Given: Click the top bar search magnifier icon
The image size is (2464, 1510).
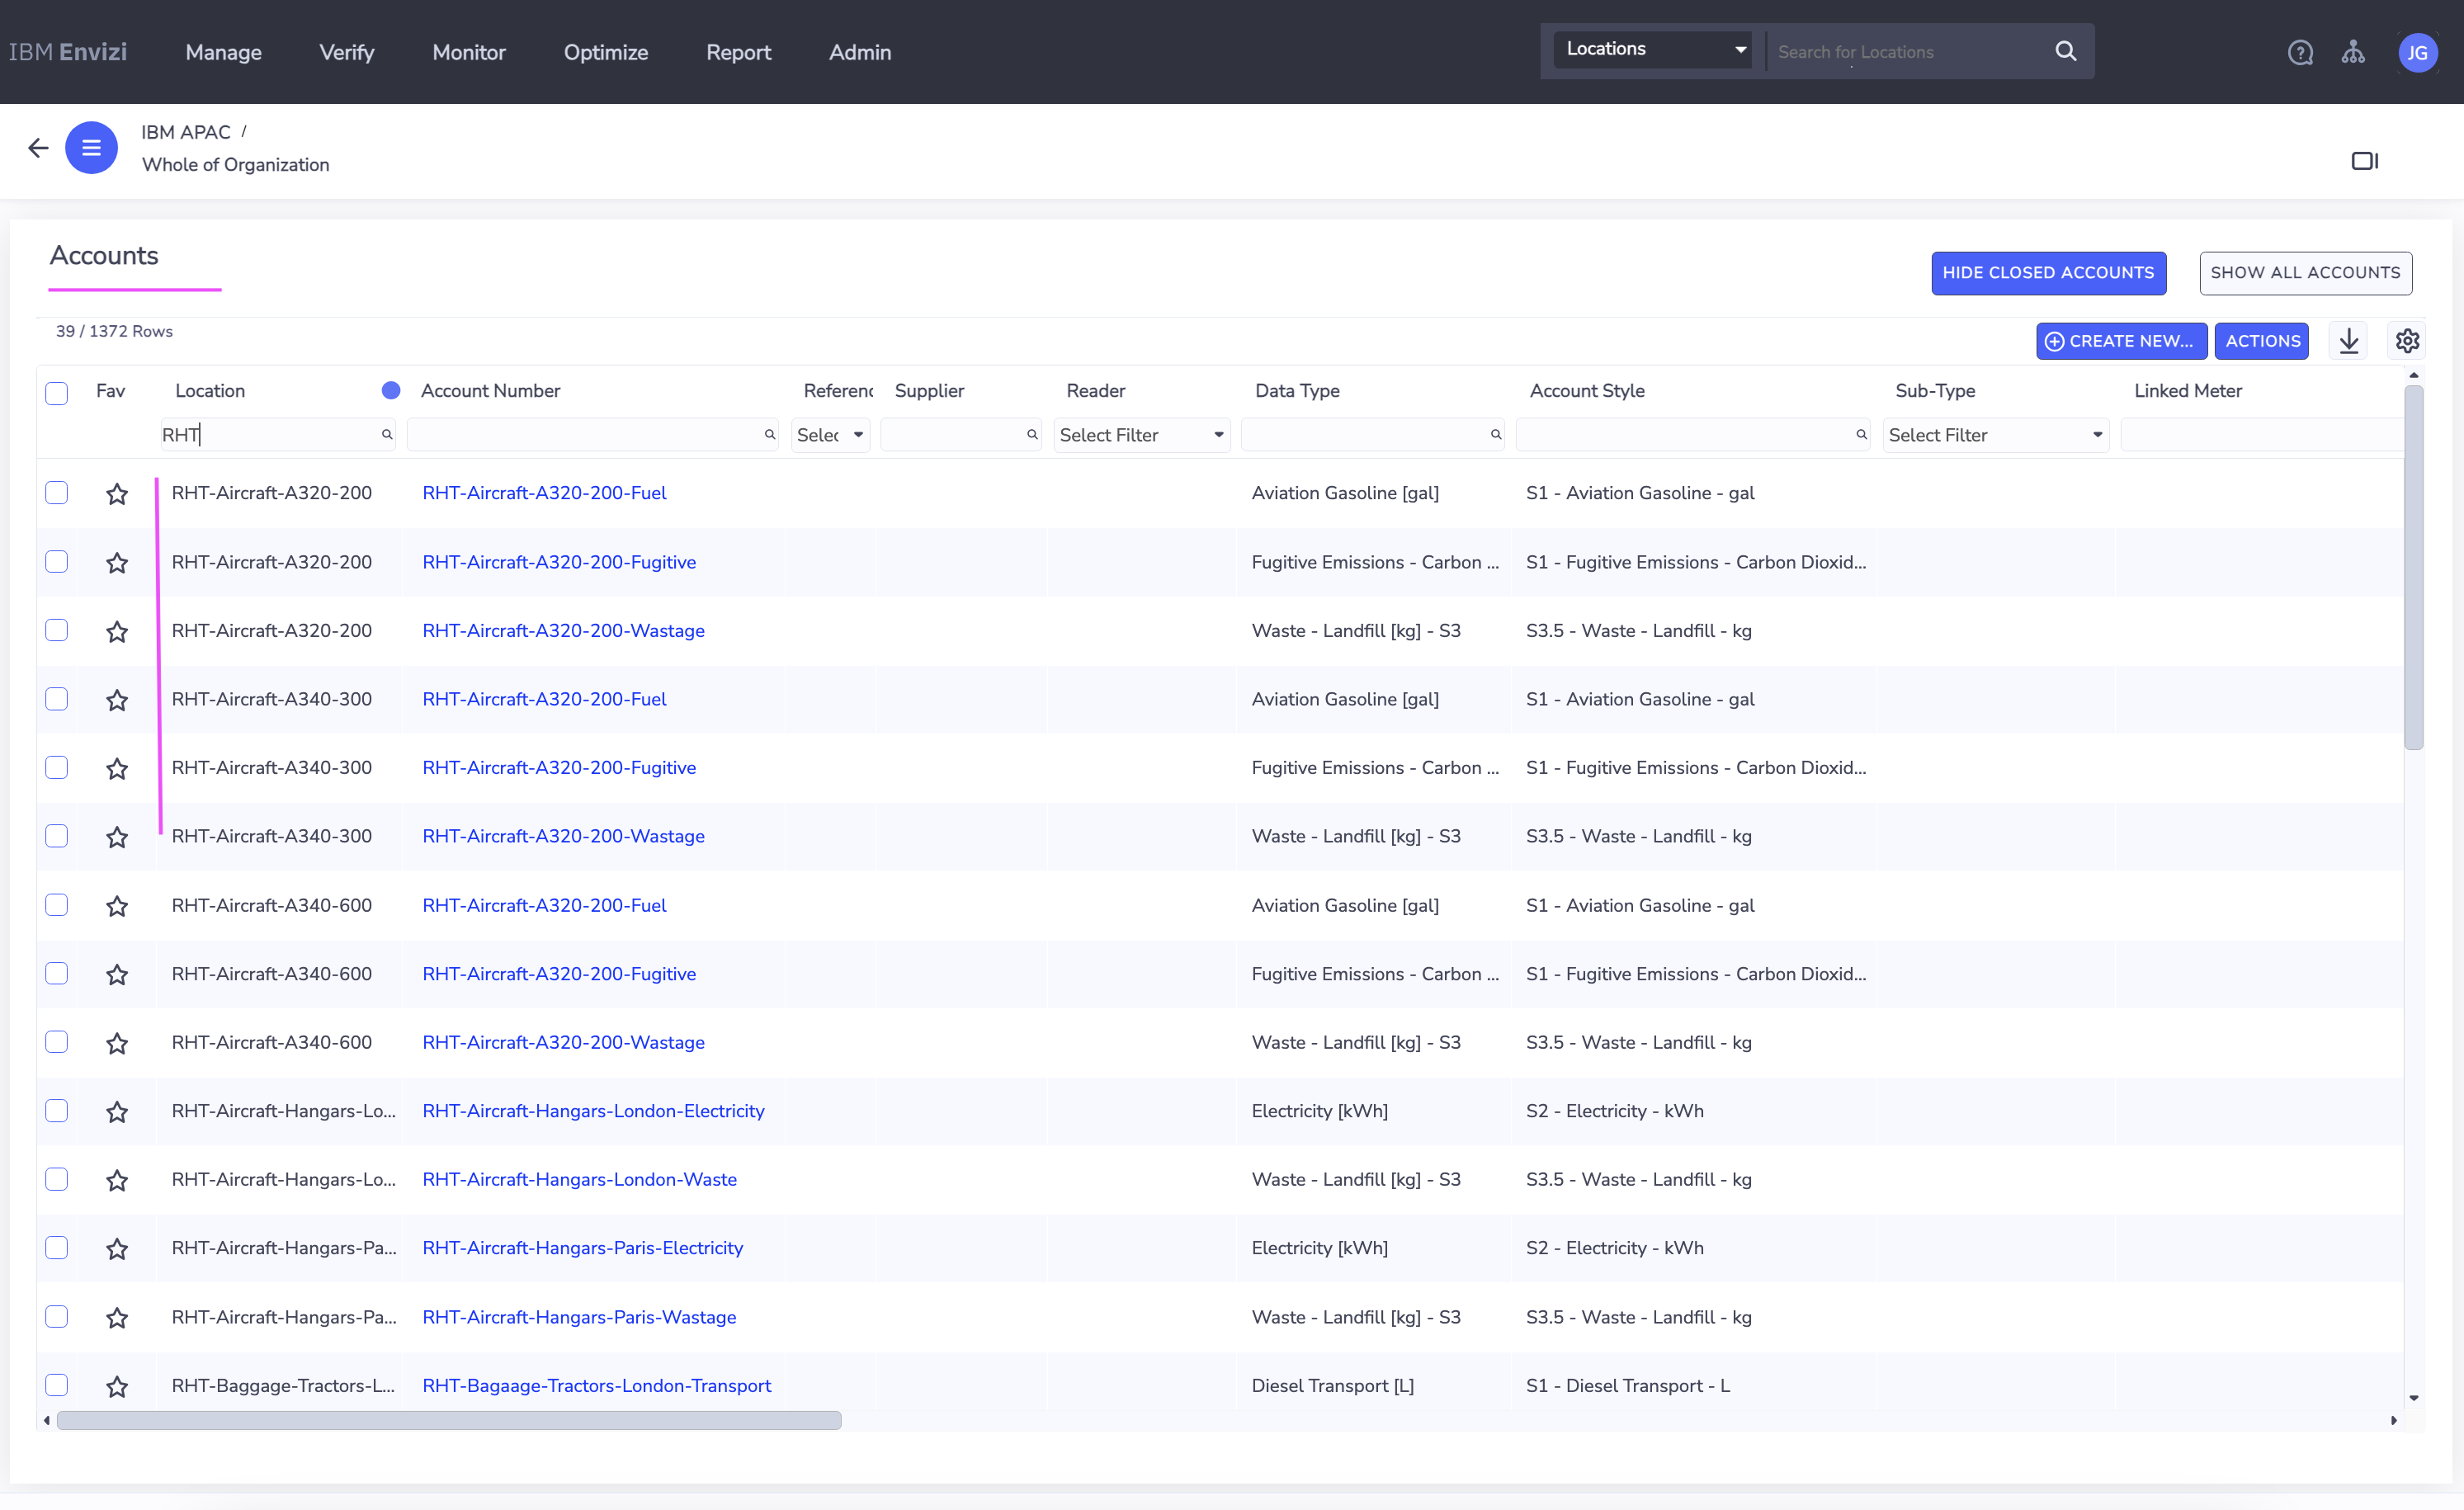Looking at the screenshot, I should (x=2066, y=51).
